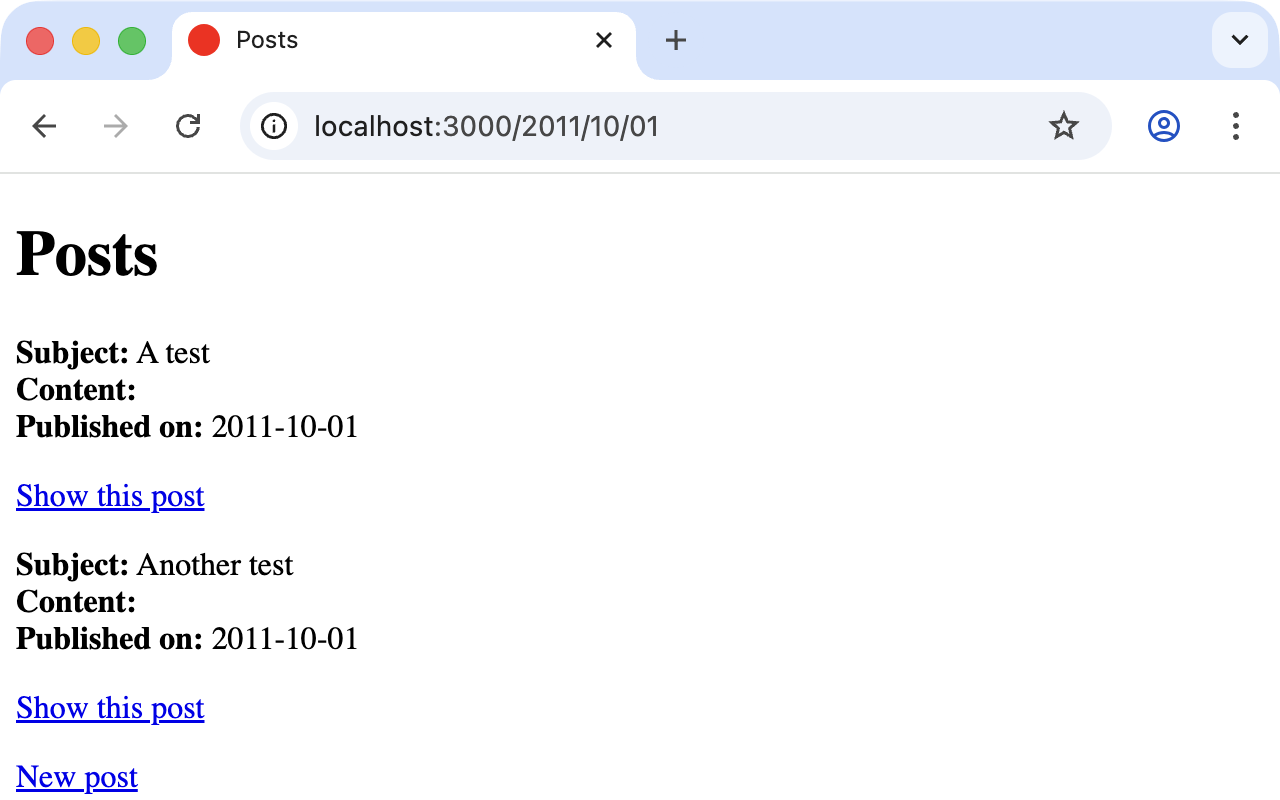Viewport: 1280px width, 800px height.
Task: Open the browser profile menu
Action: point(1163,126)
